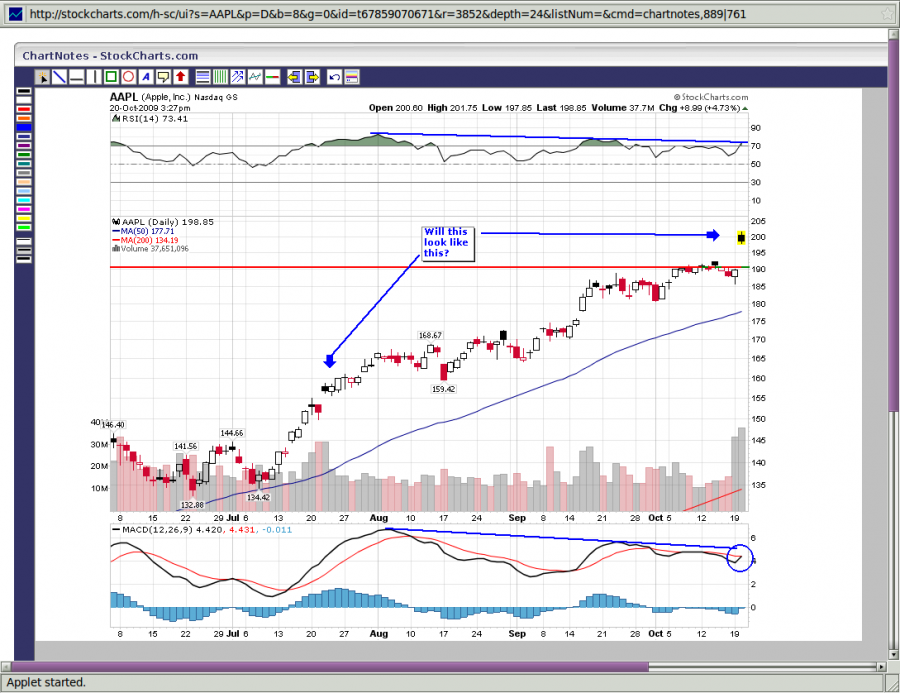
Task: Pick the gray color swatch
Action: coord(24,173)
